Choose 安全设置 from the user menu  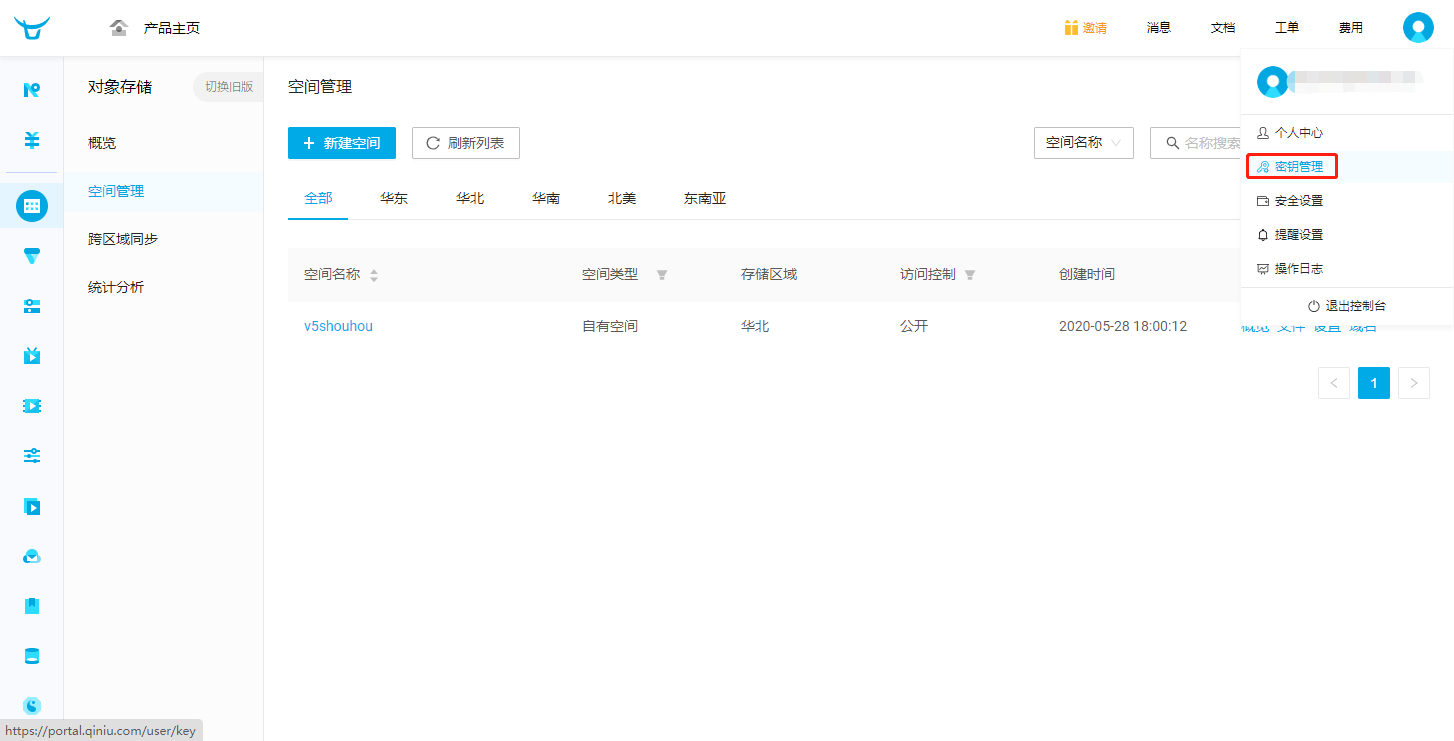coord(1298,201)
